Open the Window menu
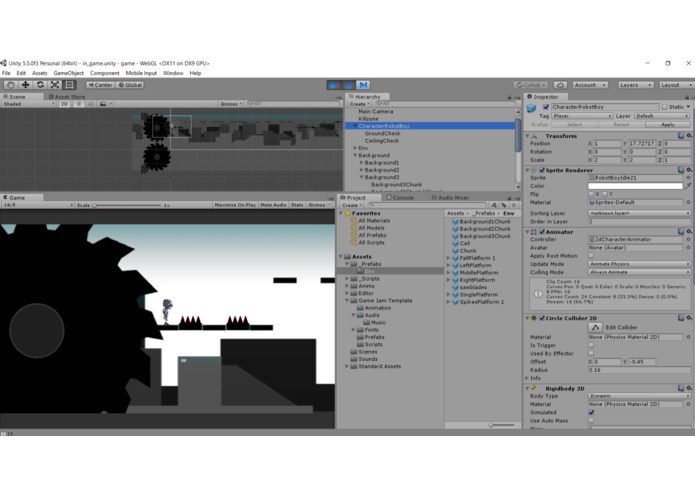Viewport: 695px width, 494px height. point(173,73)
